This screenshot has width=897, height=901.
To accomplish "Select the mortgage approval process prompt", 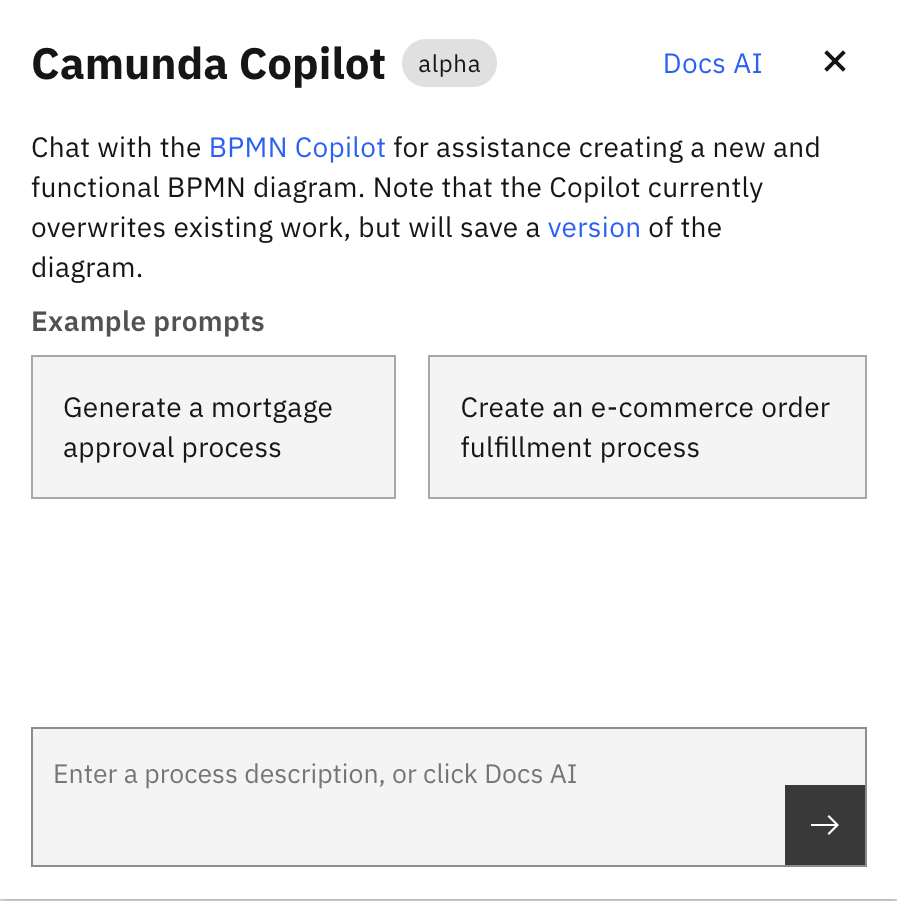I will (213, 426).
